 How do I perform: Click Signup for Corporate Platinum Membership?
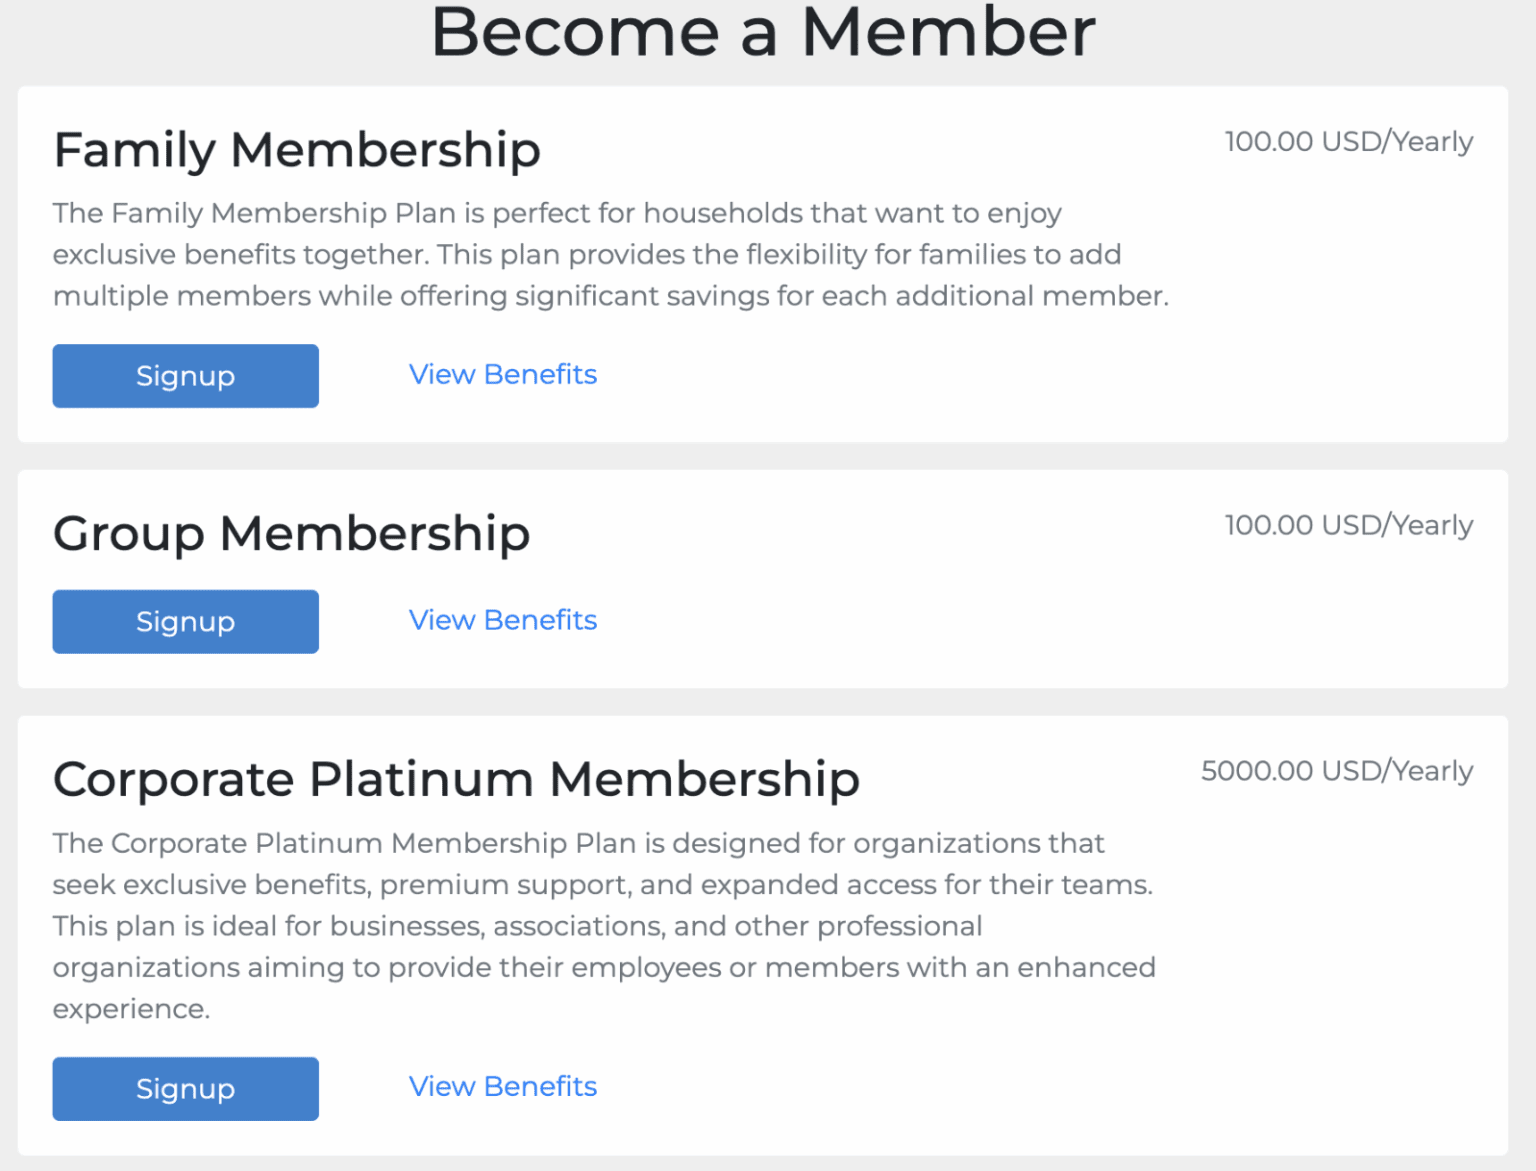click(x=185, y=1088)
